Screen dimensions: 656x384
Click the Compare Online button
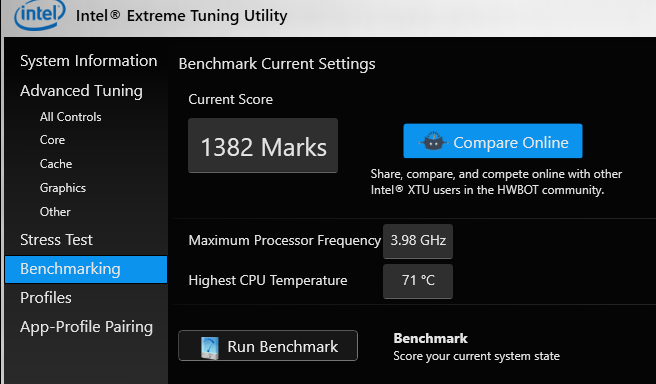[x=493, y=141]
